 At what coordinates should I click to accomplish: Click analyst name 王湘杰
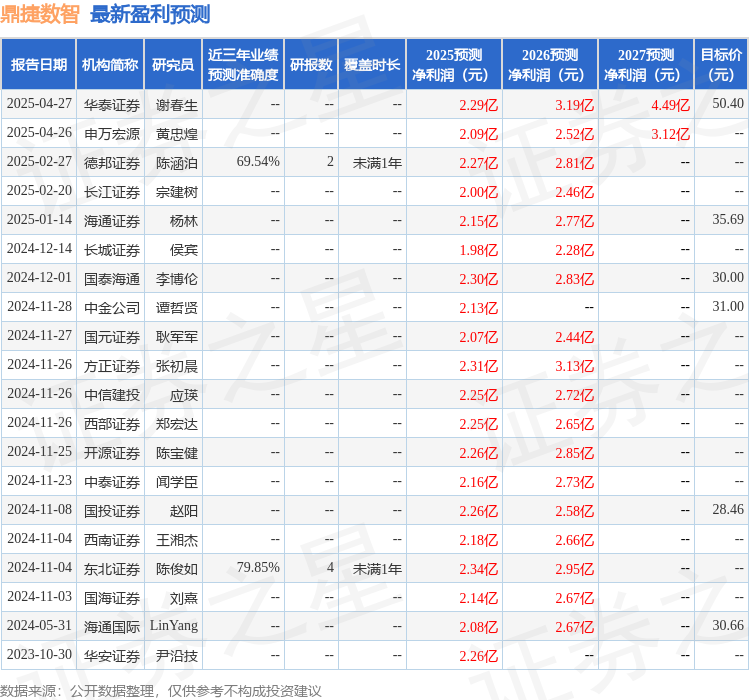177,540
